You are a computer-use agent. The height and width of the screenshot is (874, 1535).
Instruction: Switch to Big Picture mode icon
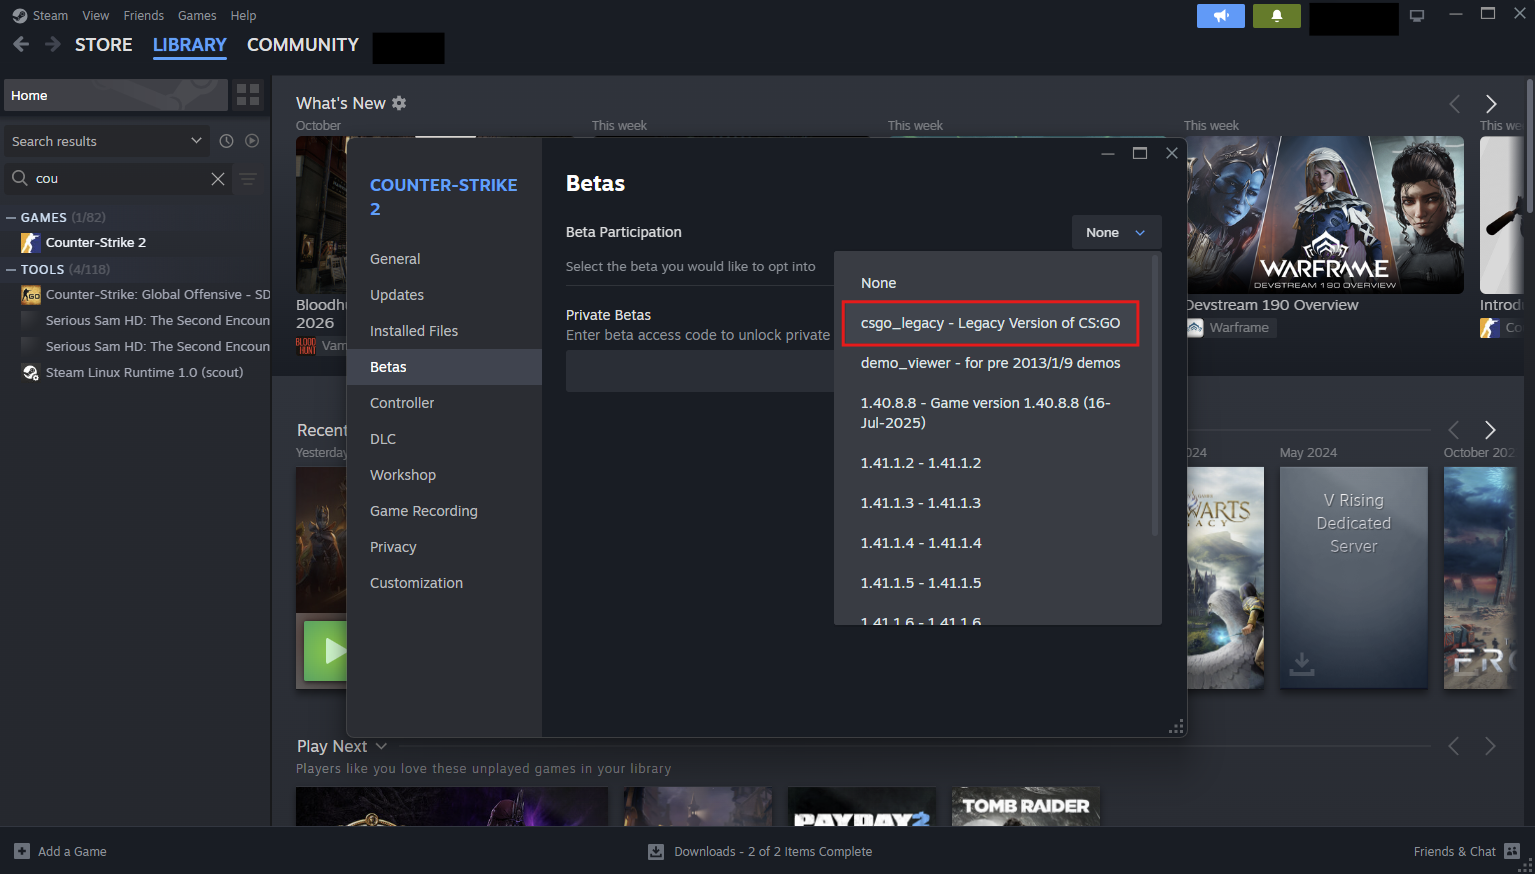tap(1417, 15)
